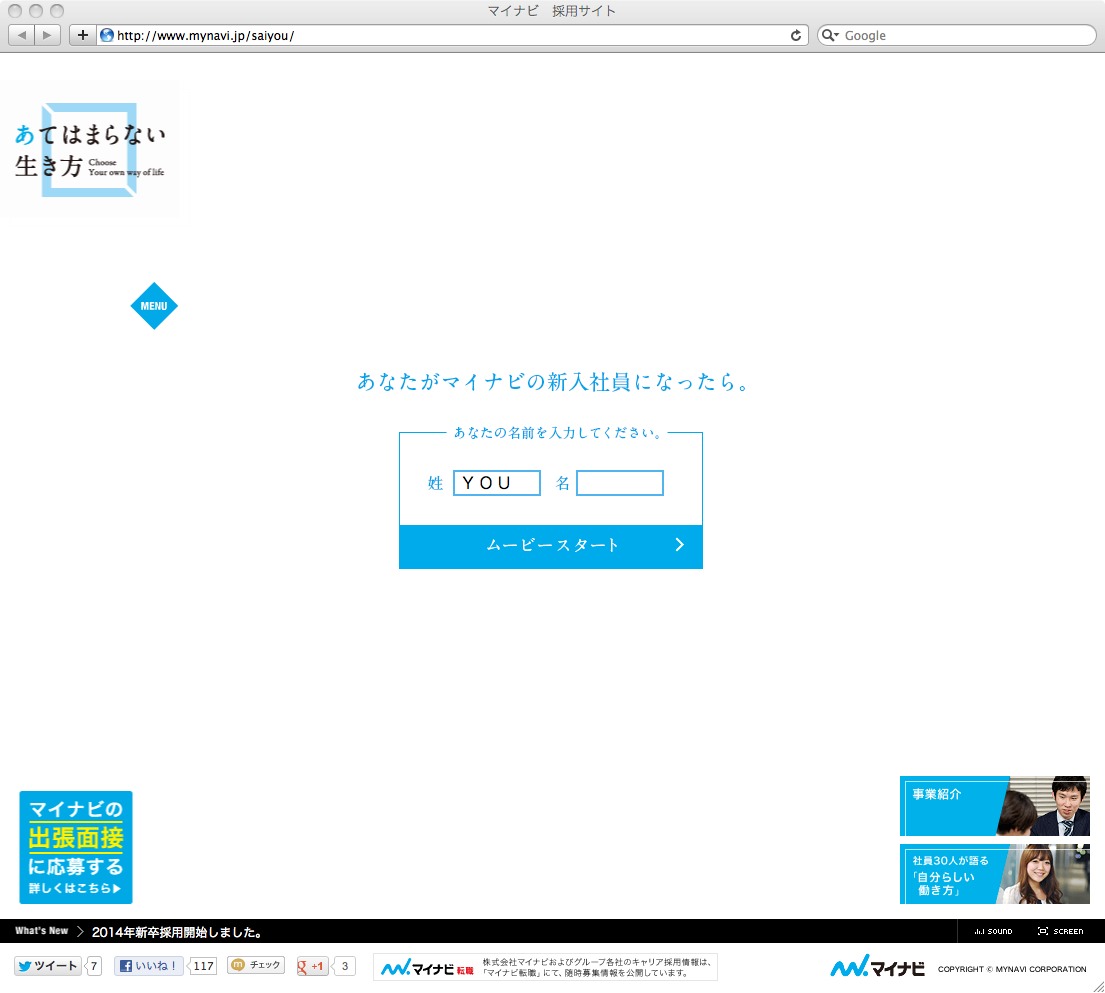
Task: Add bookmark with plus button
Action: coord(82,35)
